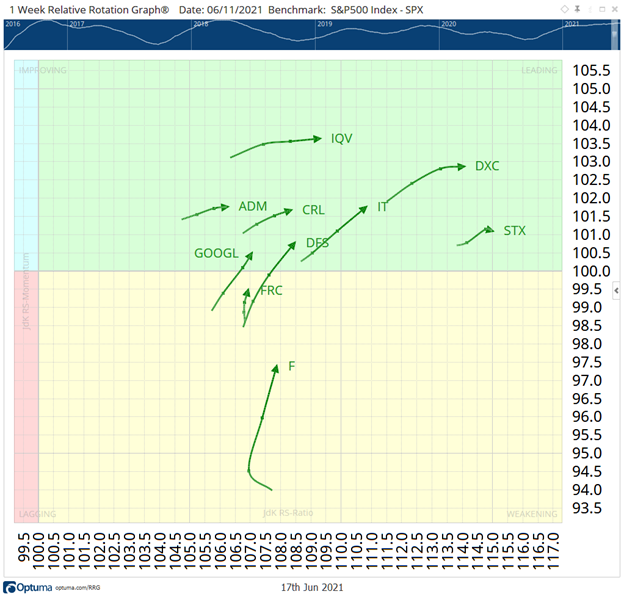Screen dimensions: 624x597
Task: Click the 105.5 value on the vertical axis
Action: click(x=591, y=70)
